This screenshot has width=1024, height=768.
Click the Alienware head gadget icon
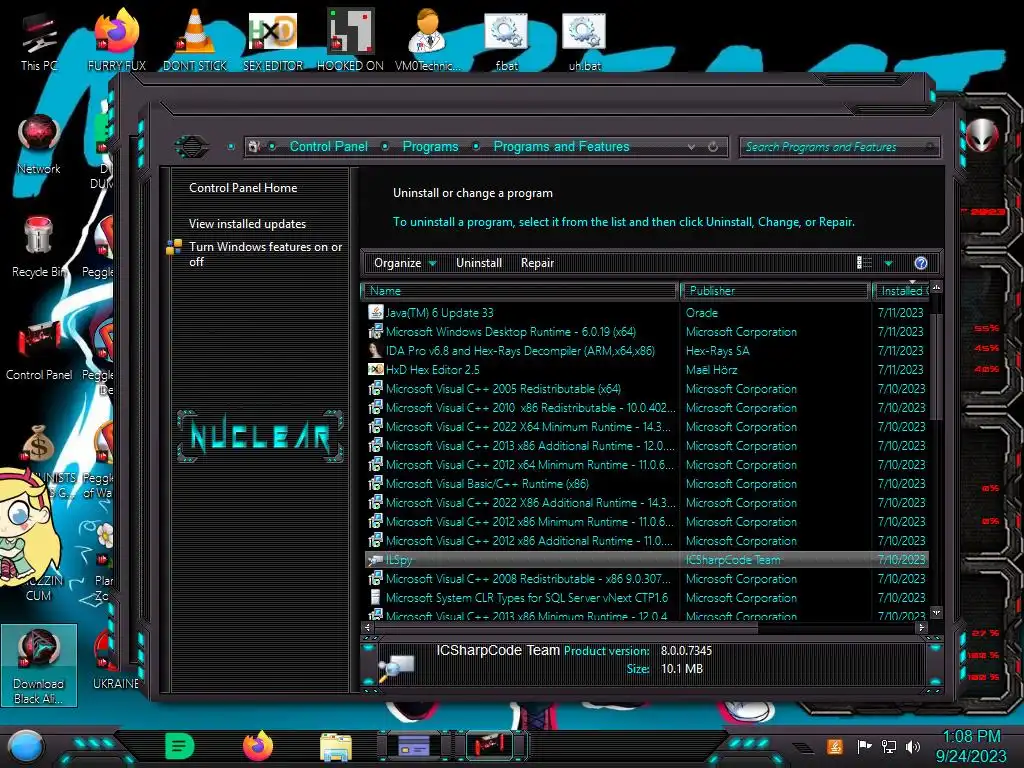[982, 135]
